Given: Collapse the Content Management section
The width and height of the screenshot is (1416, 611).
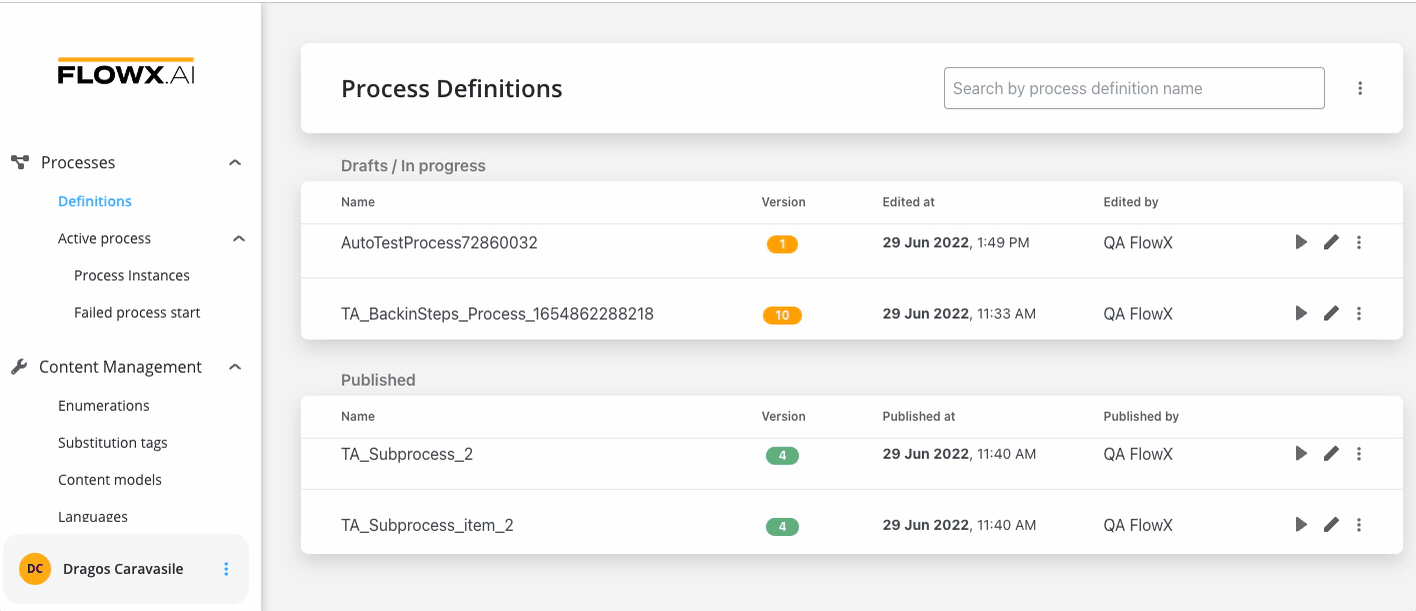Looking at the screenshot, I should click(235, 367).
